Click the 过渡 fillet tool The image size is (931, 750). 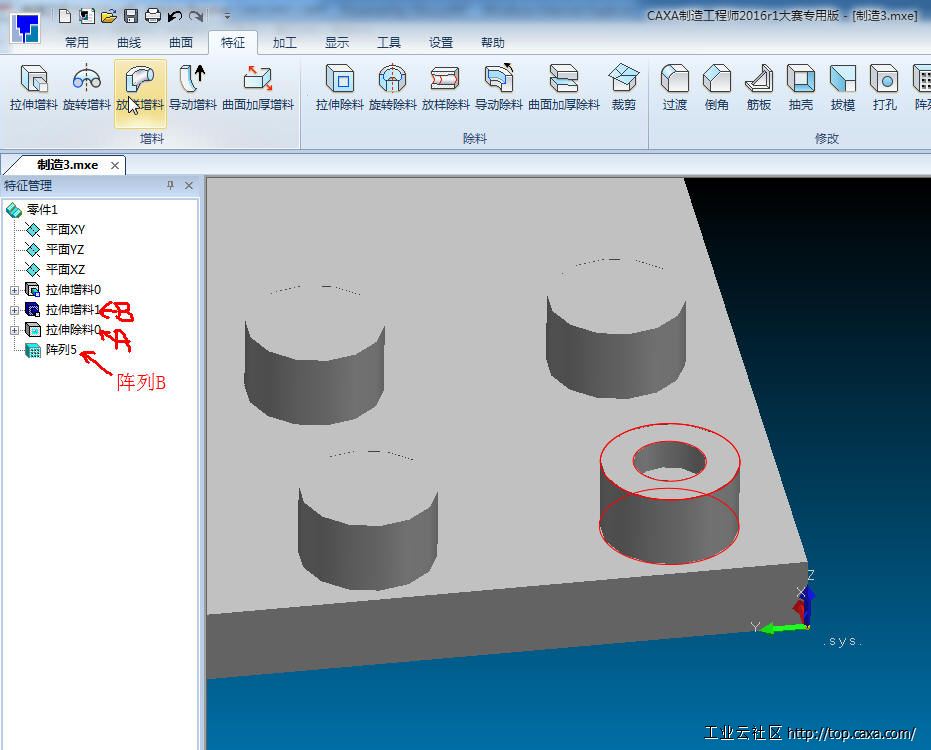675,87
